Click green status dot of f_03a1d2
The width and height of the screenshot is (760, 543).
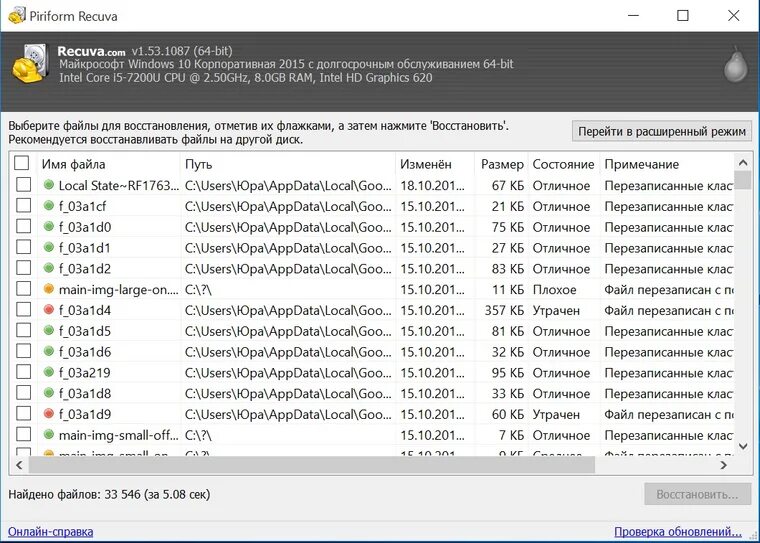(x=48, y=268)
